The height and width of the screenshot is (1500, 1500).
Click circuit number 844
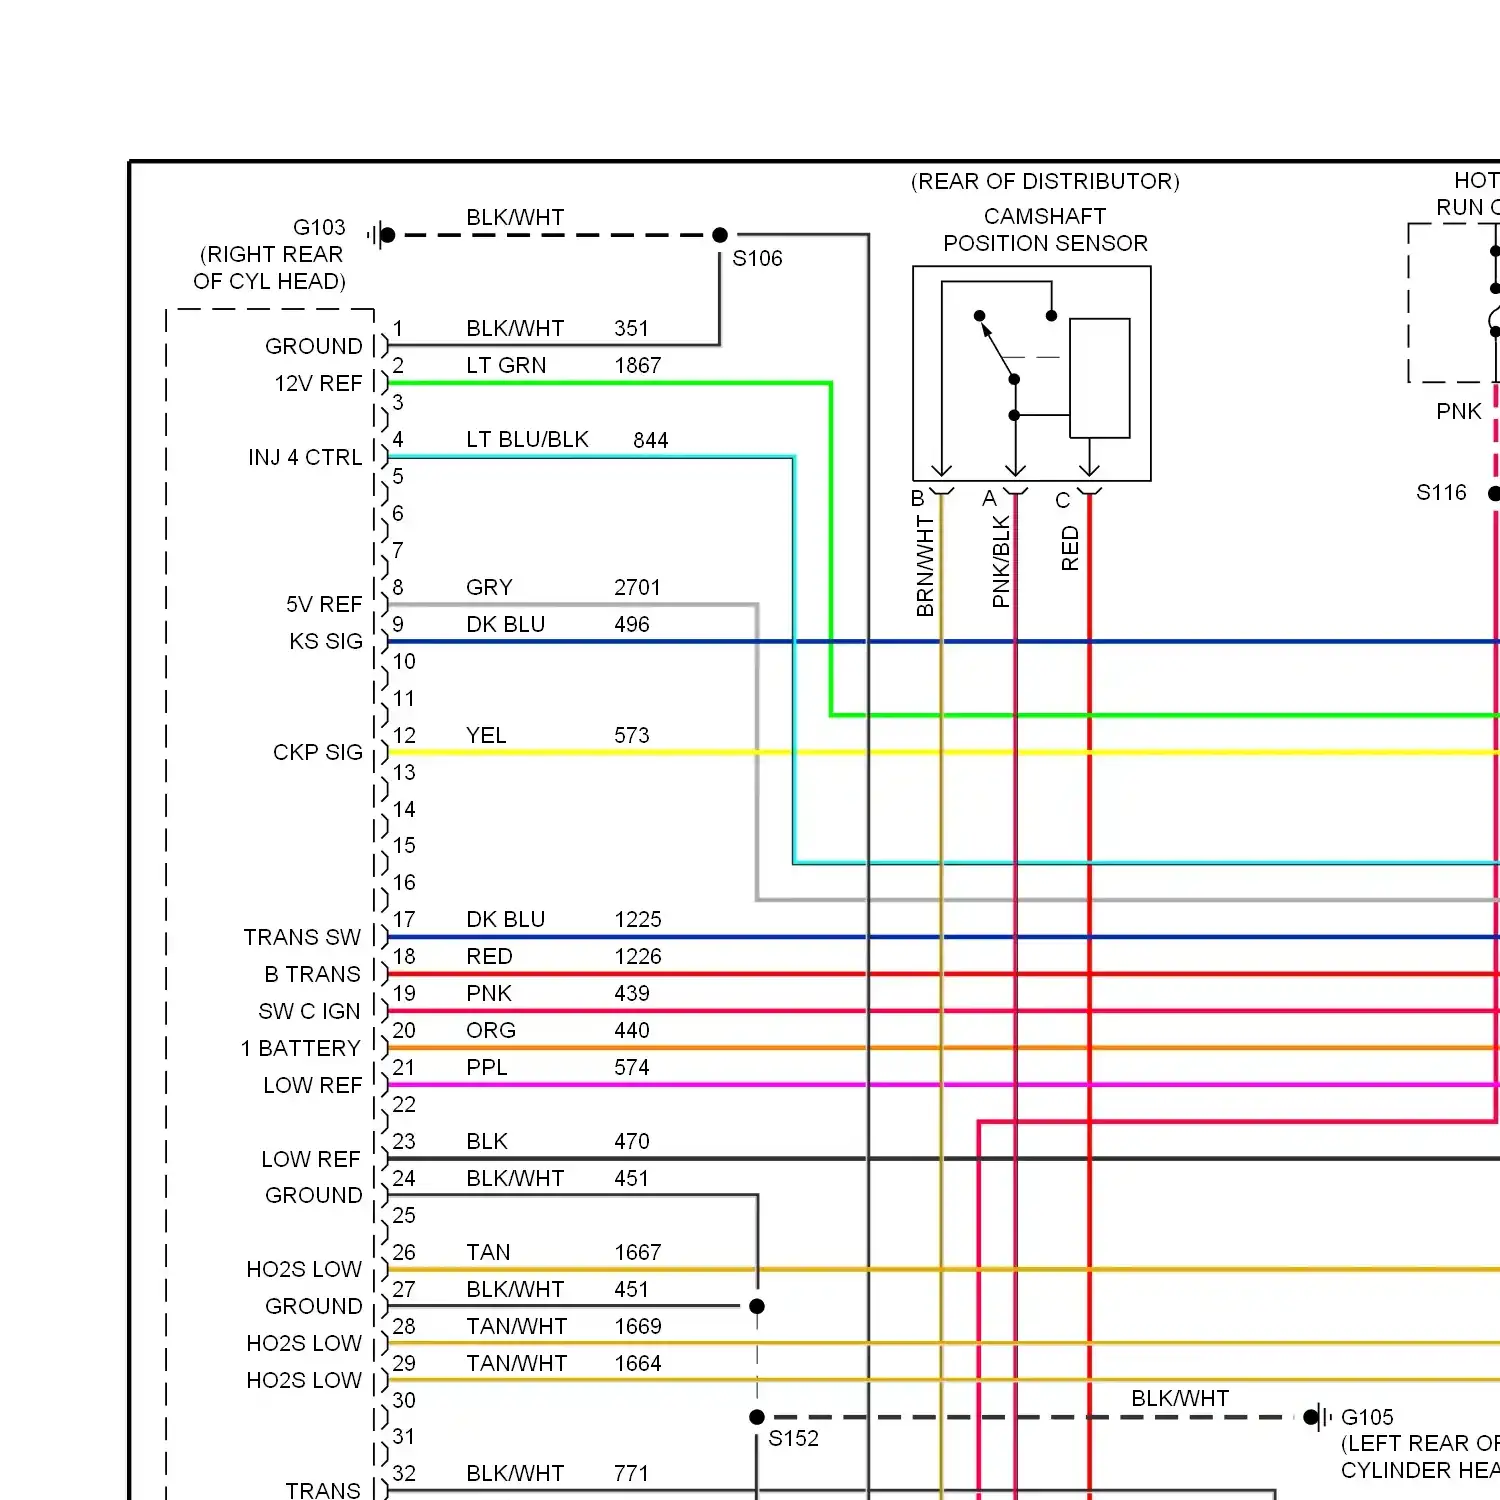651,440
